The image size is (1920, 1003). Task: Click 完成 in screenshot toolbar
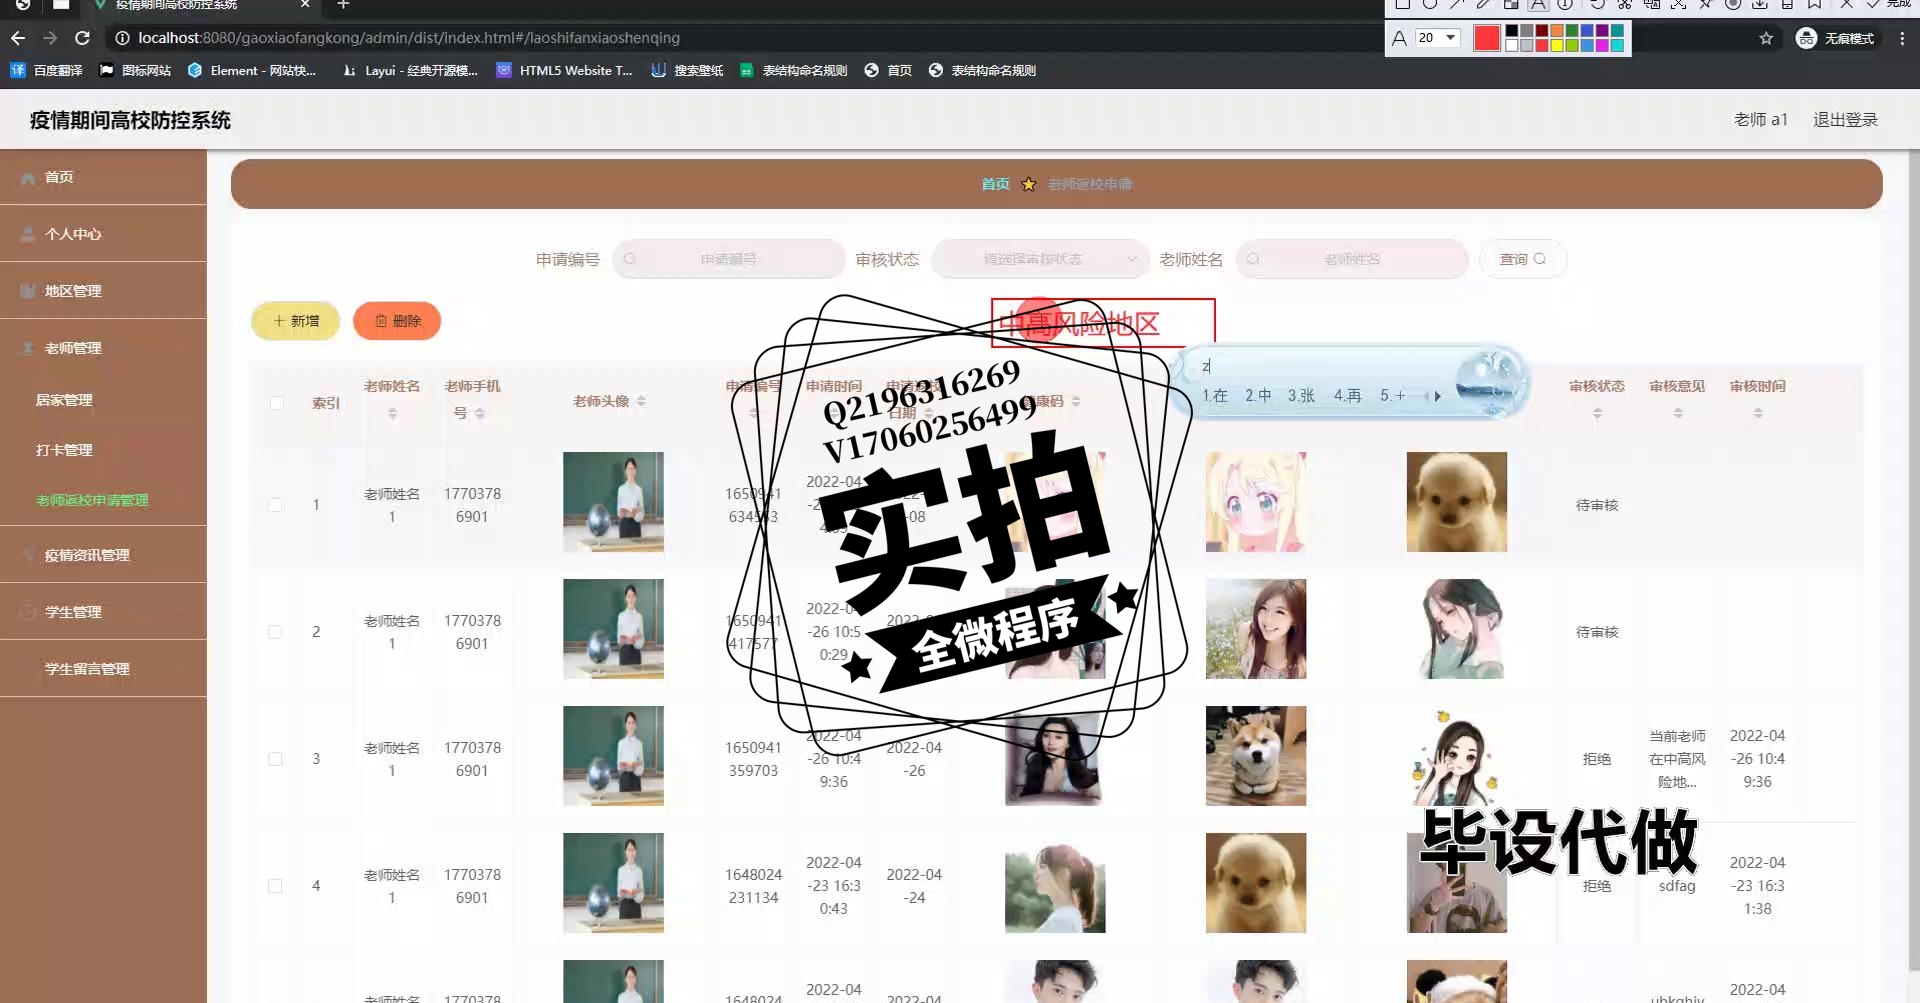1898,4
